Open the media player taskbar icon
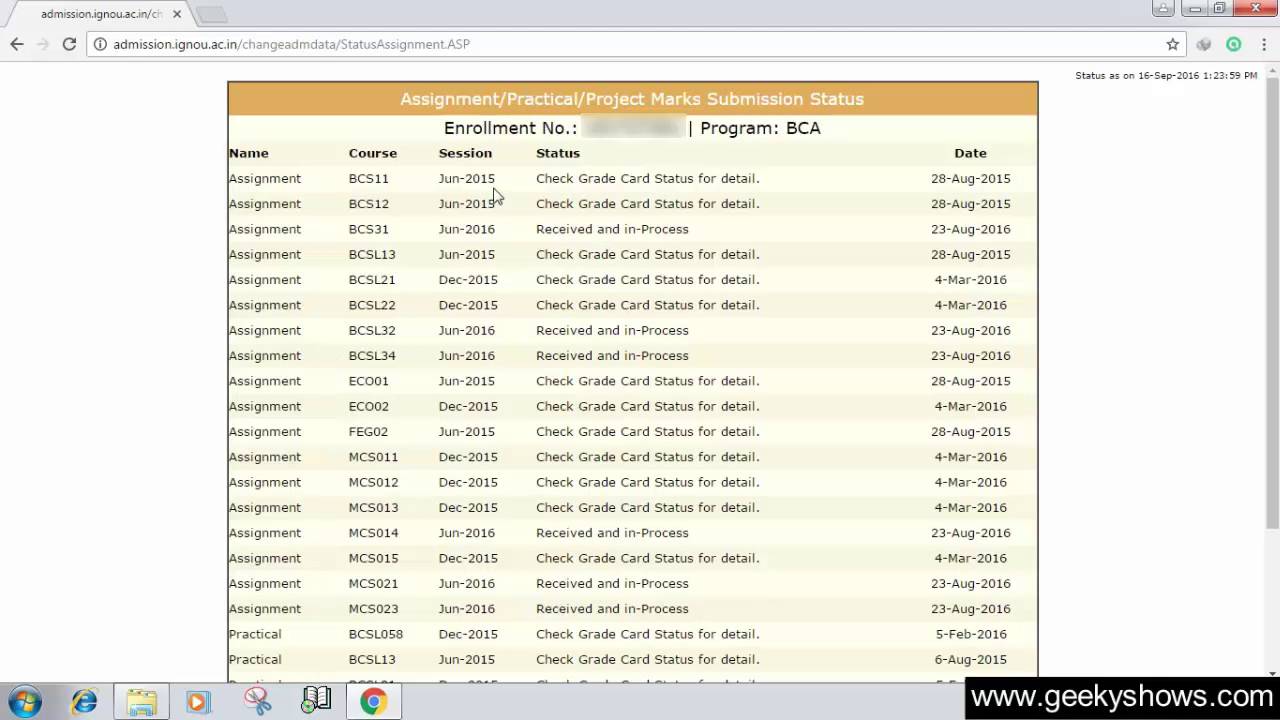Screen dimensions: 1280x720 198,702
